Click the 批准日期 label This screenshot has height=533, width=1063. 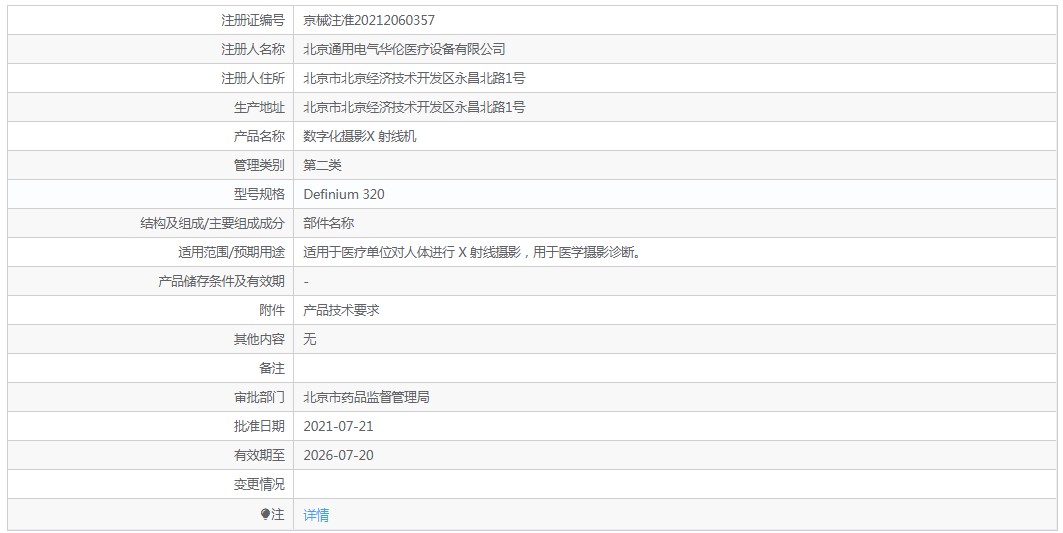pos(259,427)
